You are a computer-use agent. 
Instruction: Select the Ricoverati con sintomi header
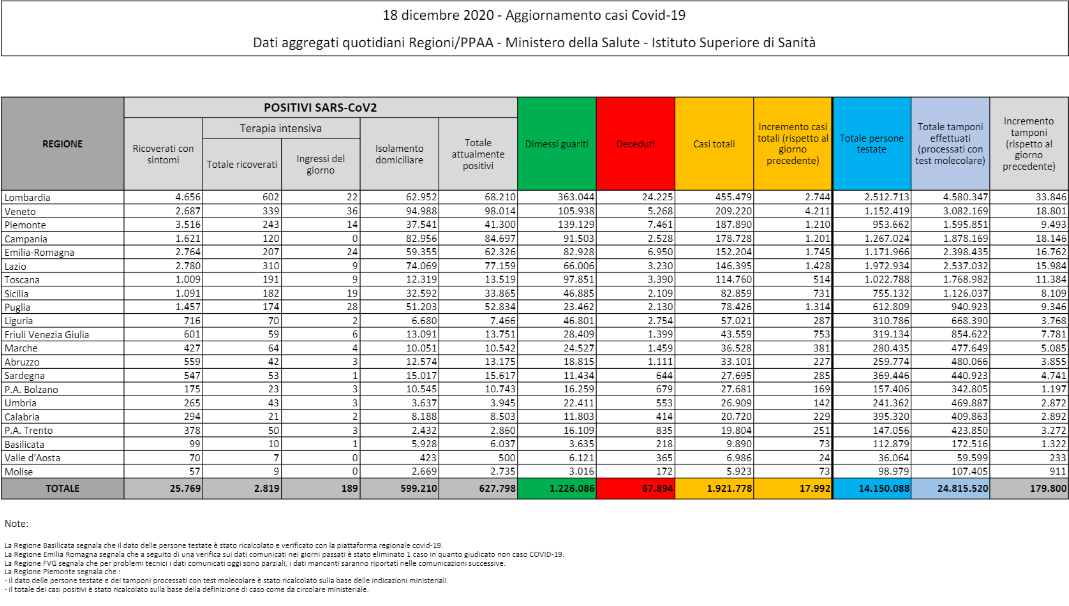click(163, 154)
